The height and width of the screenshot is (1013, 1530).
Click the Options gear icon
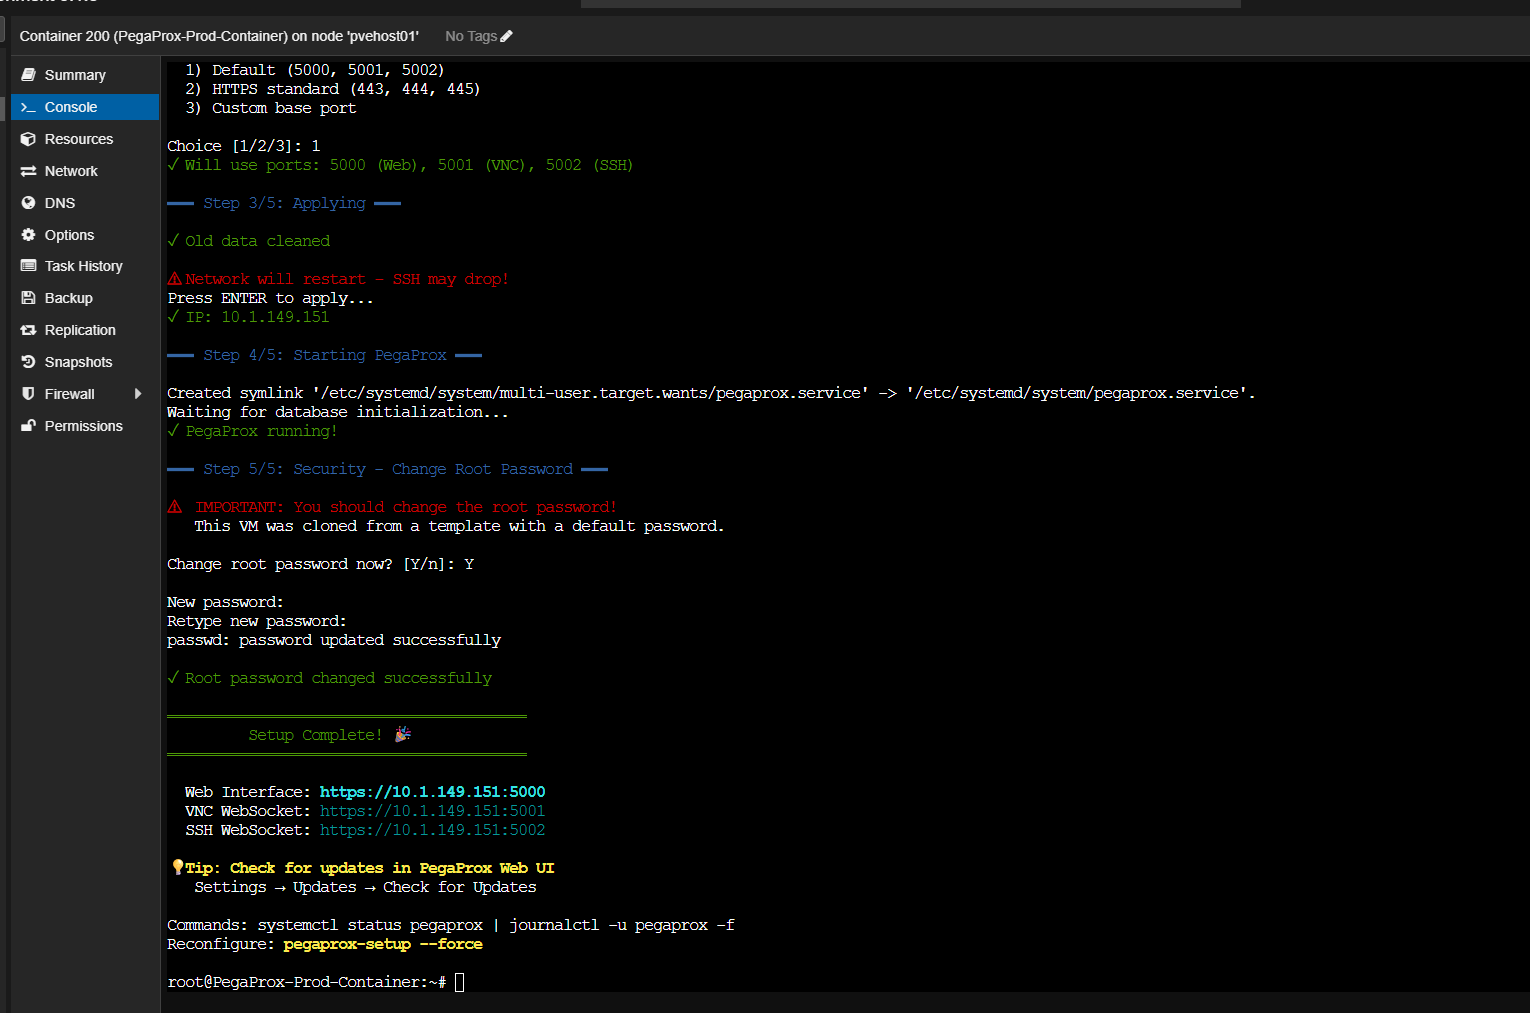point(28,235)
